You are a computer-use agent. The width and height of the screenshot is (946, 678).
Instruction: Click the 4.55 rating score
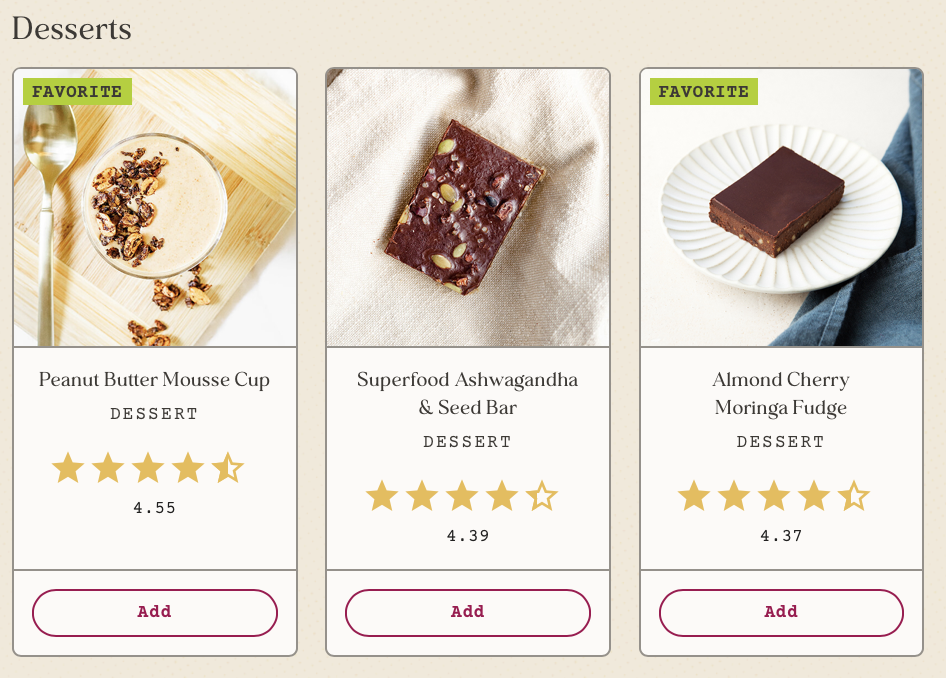154,508
